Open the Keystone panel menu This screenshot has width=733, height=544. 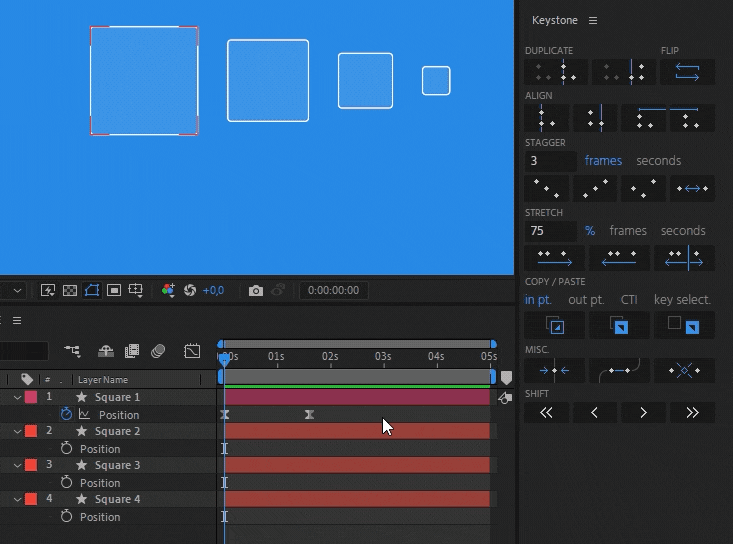[x=593, y=20]
